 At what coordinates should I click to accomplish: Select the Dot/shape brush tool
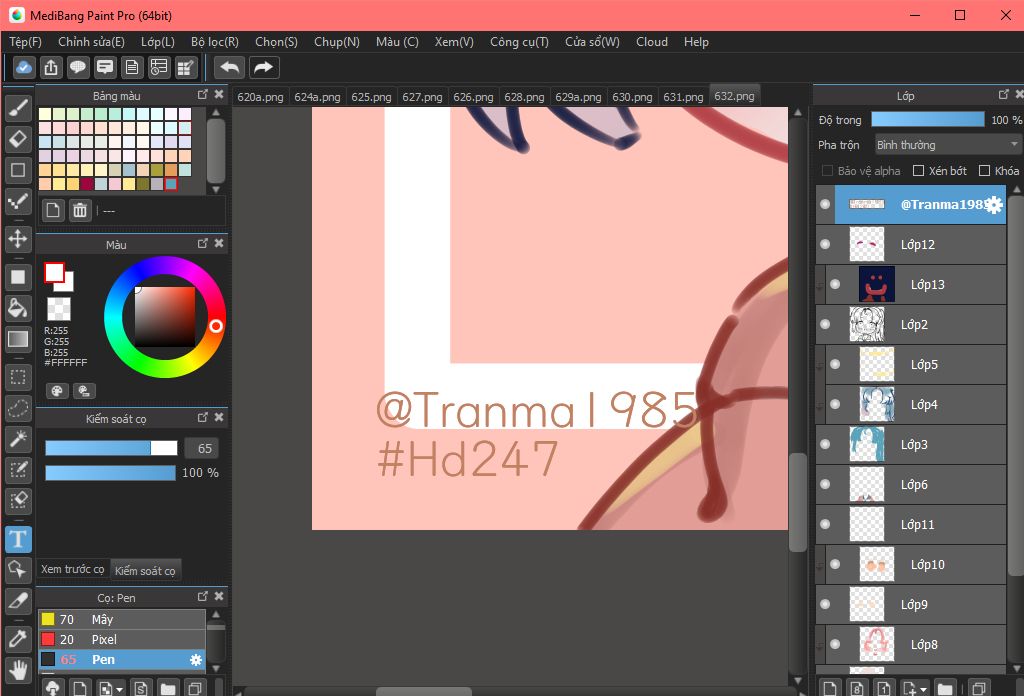point(18,201)
